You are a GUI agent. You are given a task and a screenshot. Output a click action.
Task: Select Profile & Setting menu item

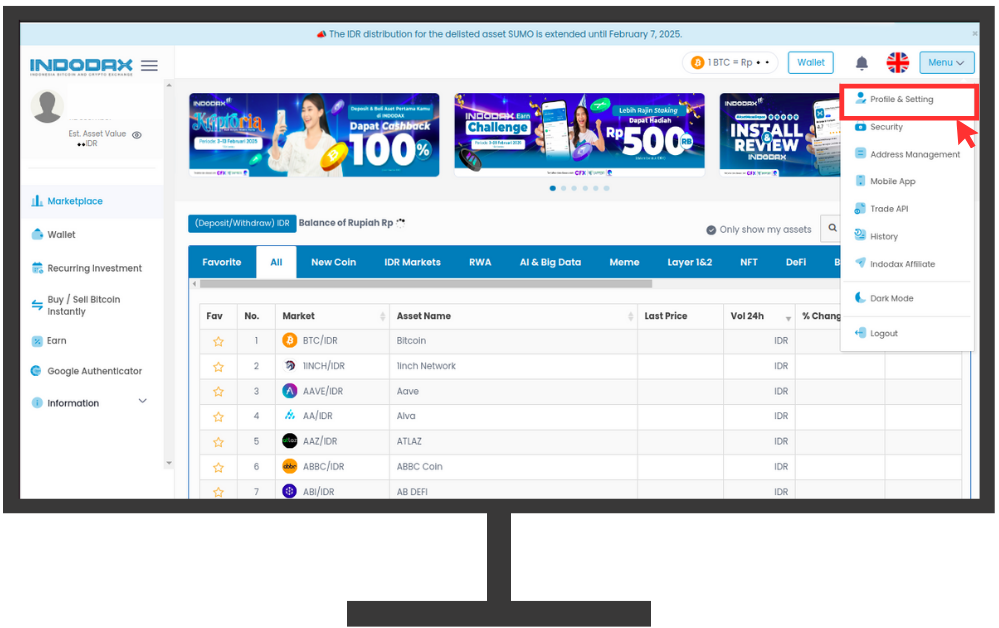tap(901, 100)
